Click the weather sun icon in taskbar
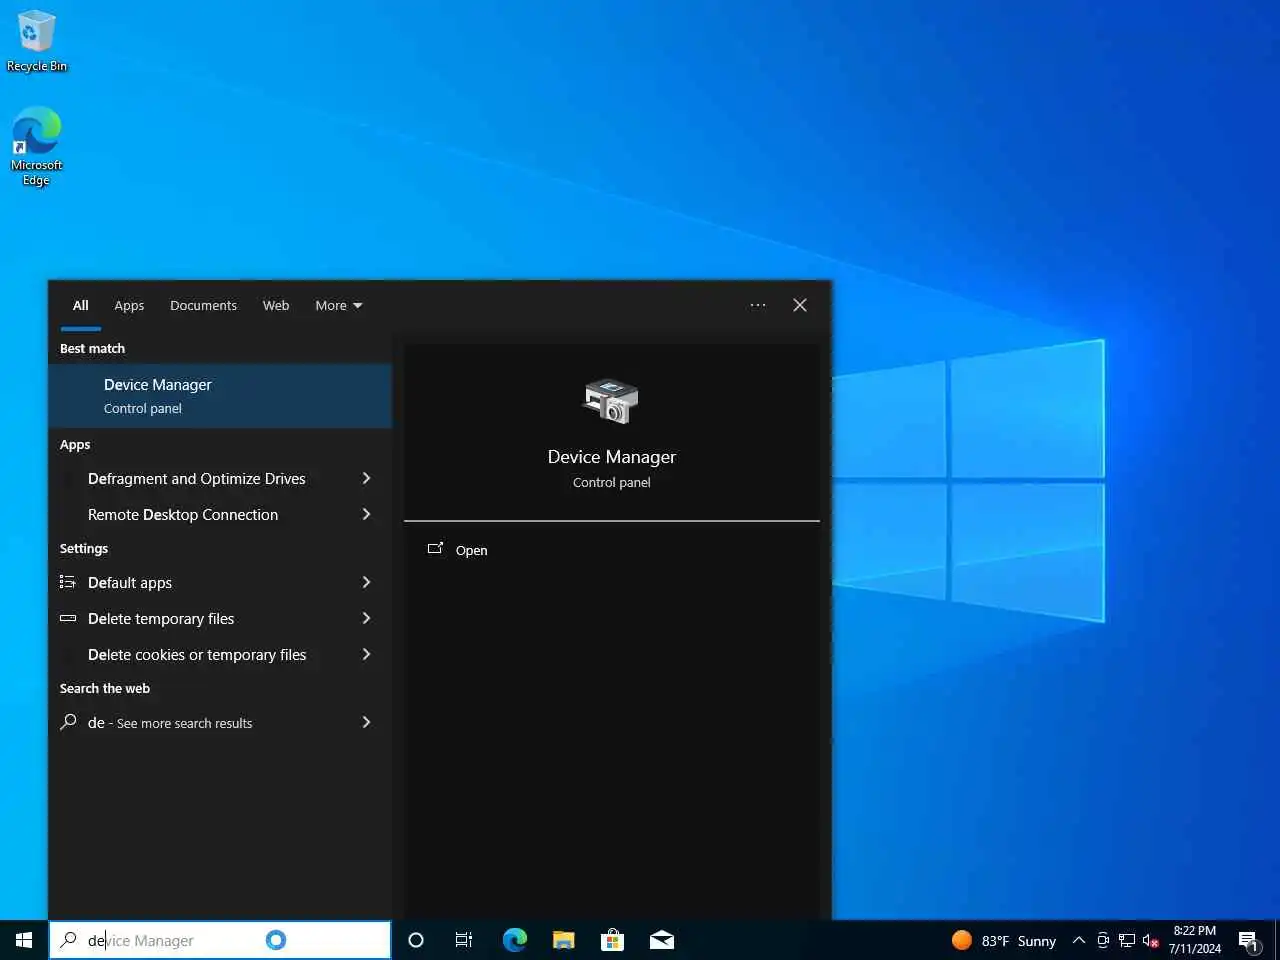 [962, 940]
